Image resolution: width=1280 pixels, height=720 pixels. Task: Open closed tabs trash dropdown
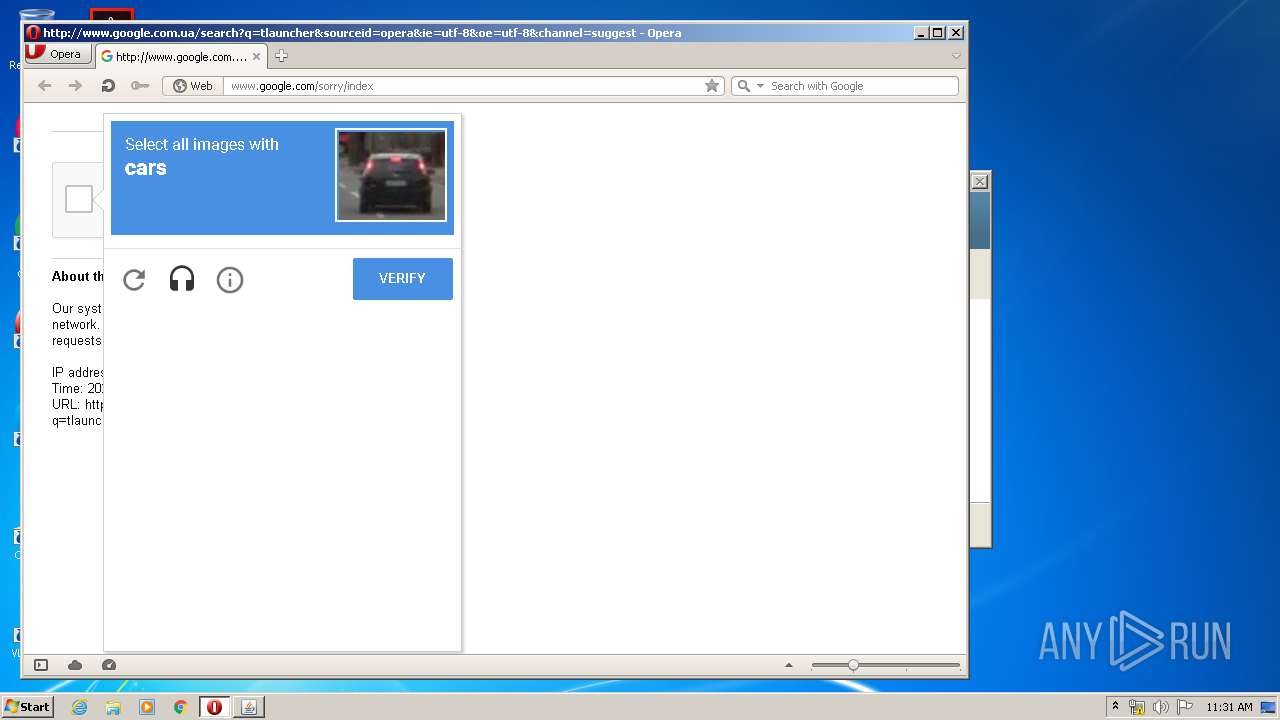[956, 56]
